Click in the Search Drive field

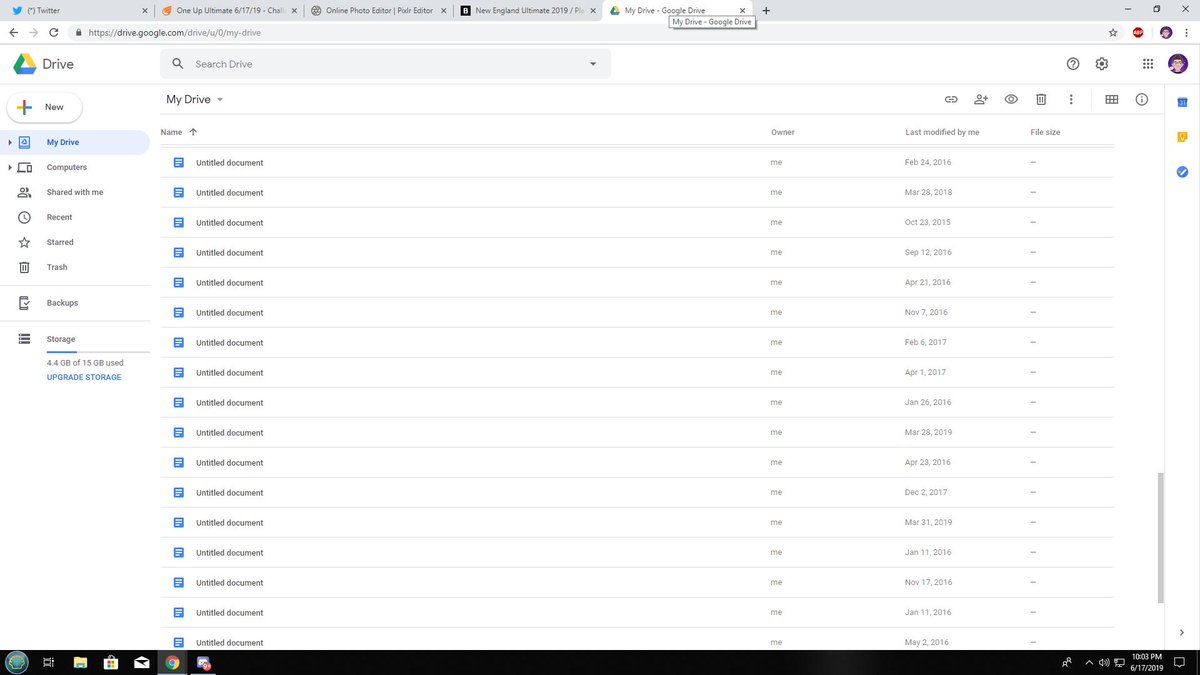tap(385, 64)
